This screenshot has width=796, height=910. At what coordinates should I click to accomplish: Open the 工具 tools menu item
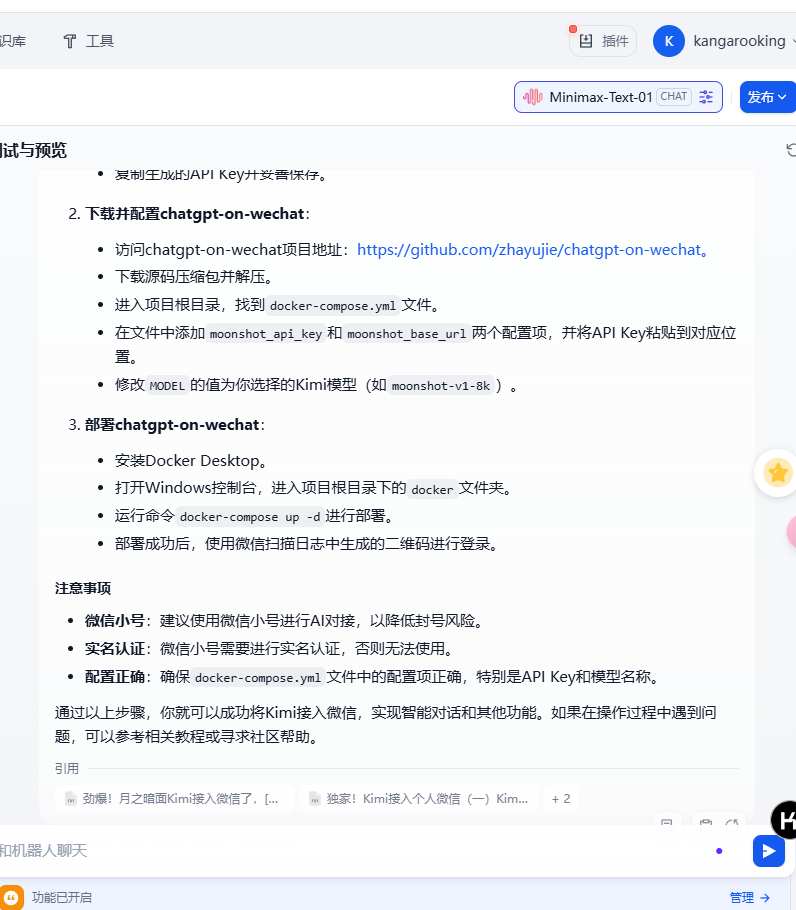tap(88, 41)
